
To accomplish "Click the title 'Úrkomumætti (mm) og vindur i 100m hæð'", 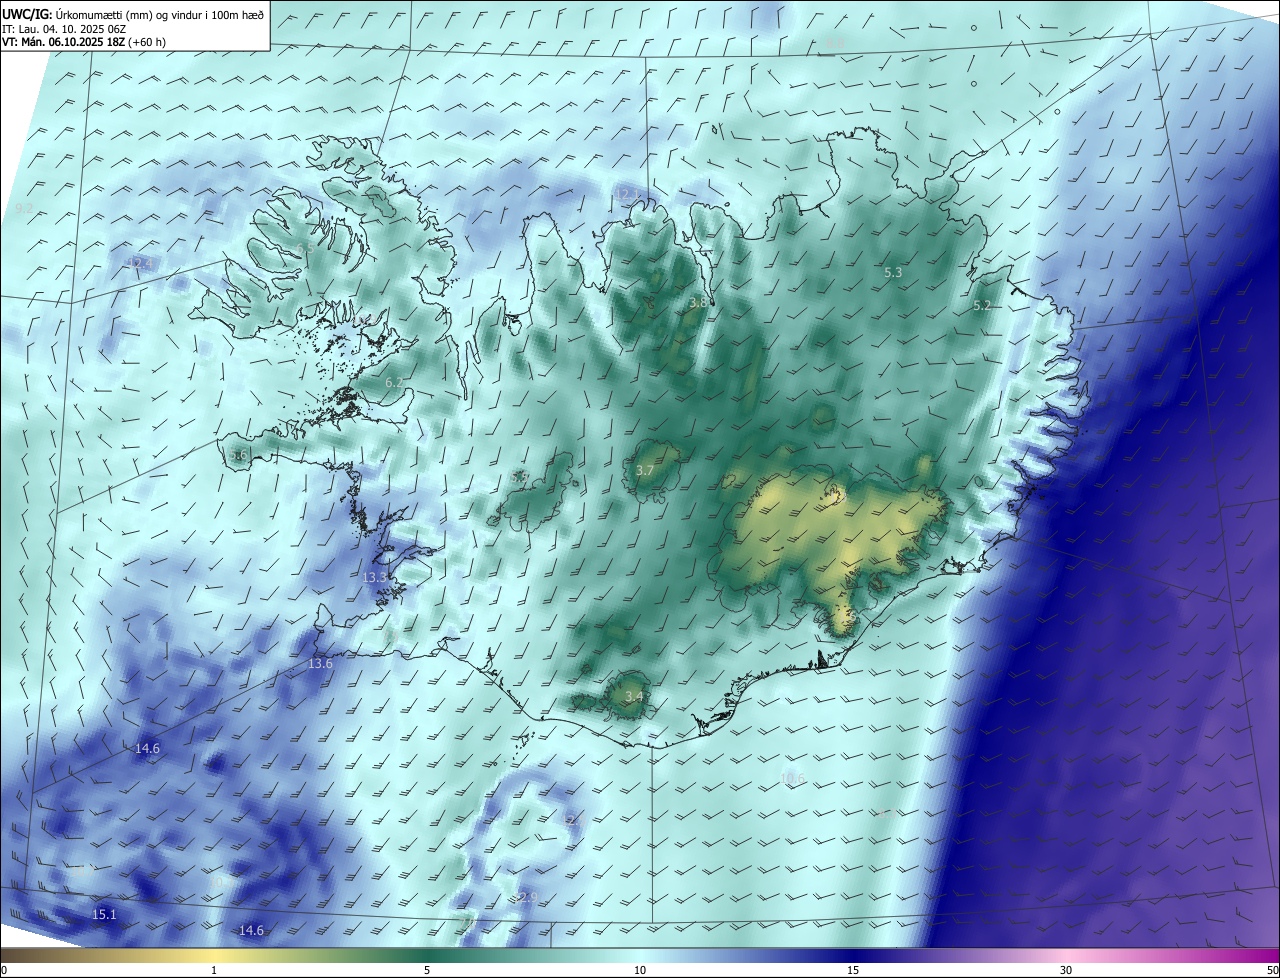I will coord(159,13).
